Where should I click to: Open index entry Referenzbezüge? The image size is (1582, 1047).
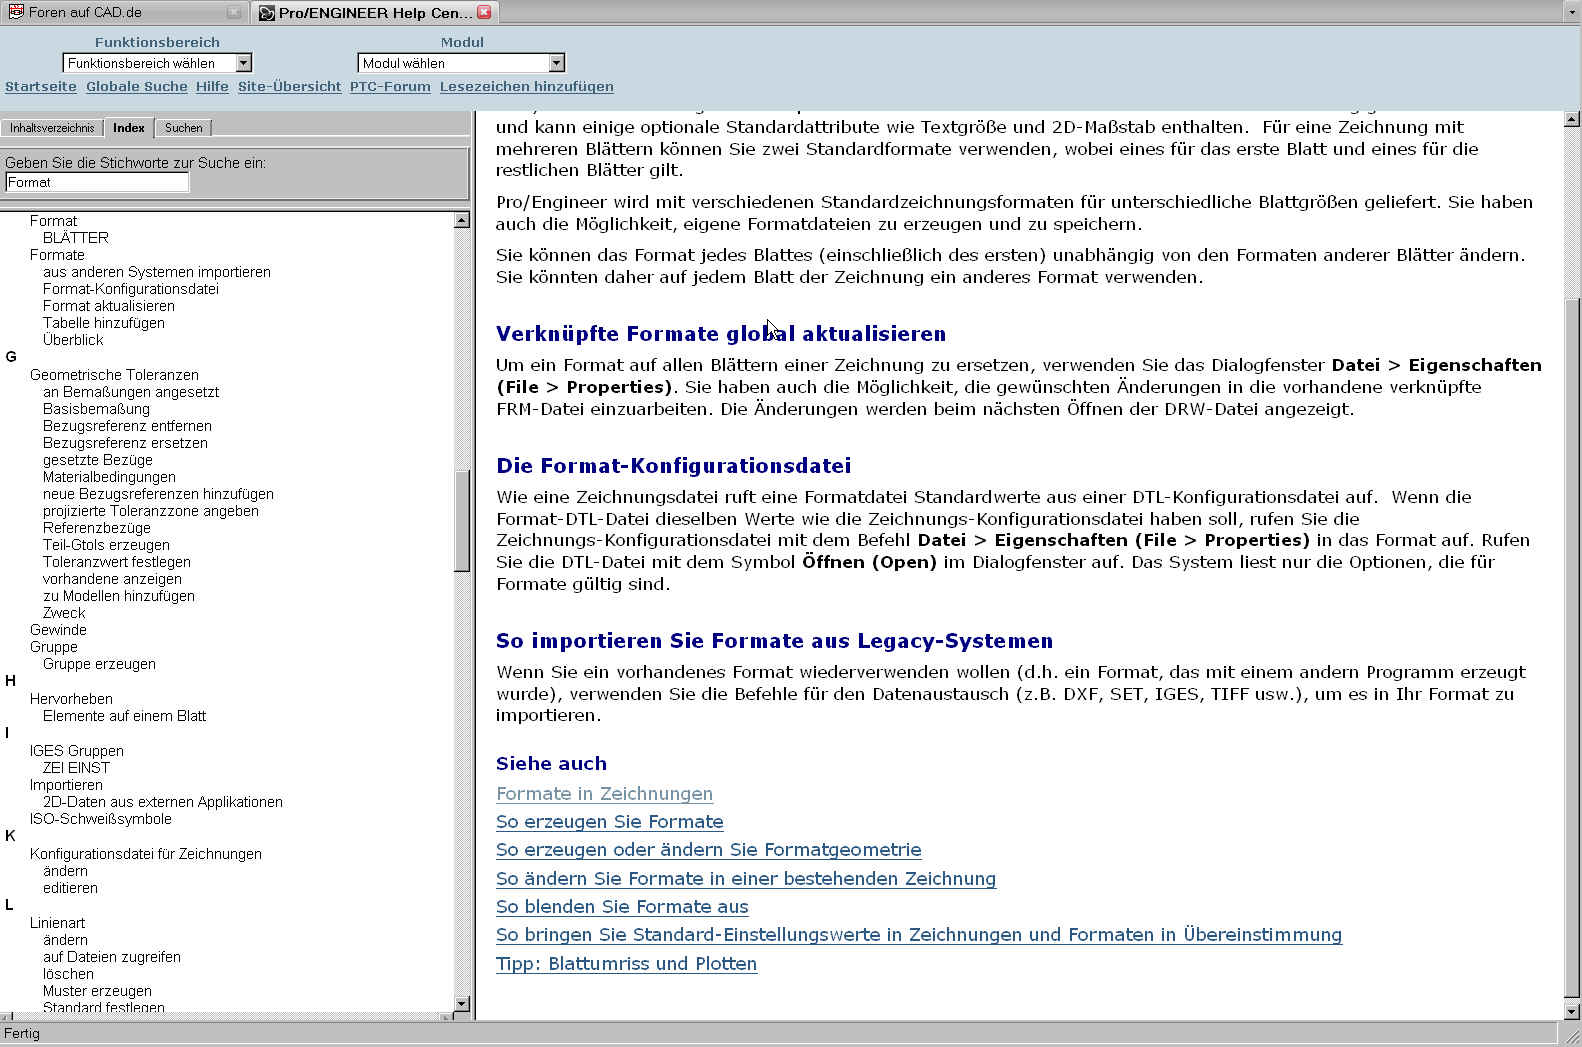[x=97, y=528]
